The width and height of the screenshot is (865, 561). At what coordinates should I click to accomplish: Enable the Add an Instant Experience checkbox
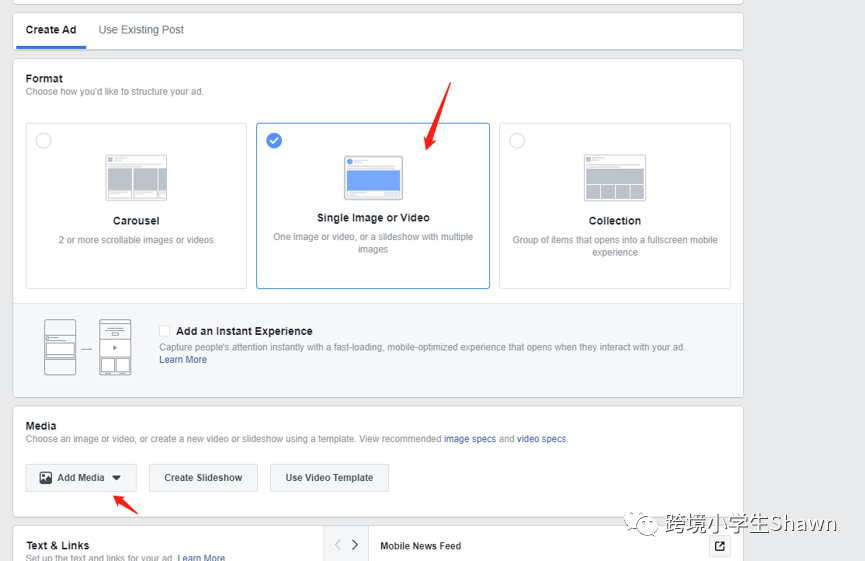click(x=164, y=331)
